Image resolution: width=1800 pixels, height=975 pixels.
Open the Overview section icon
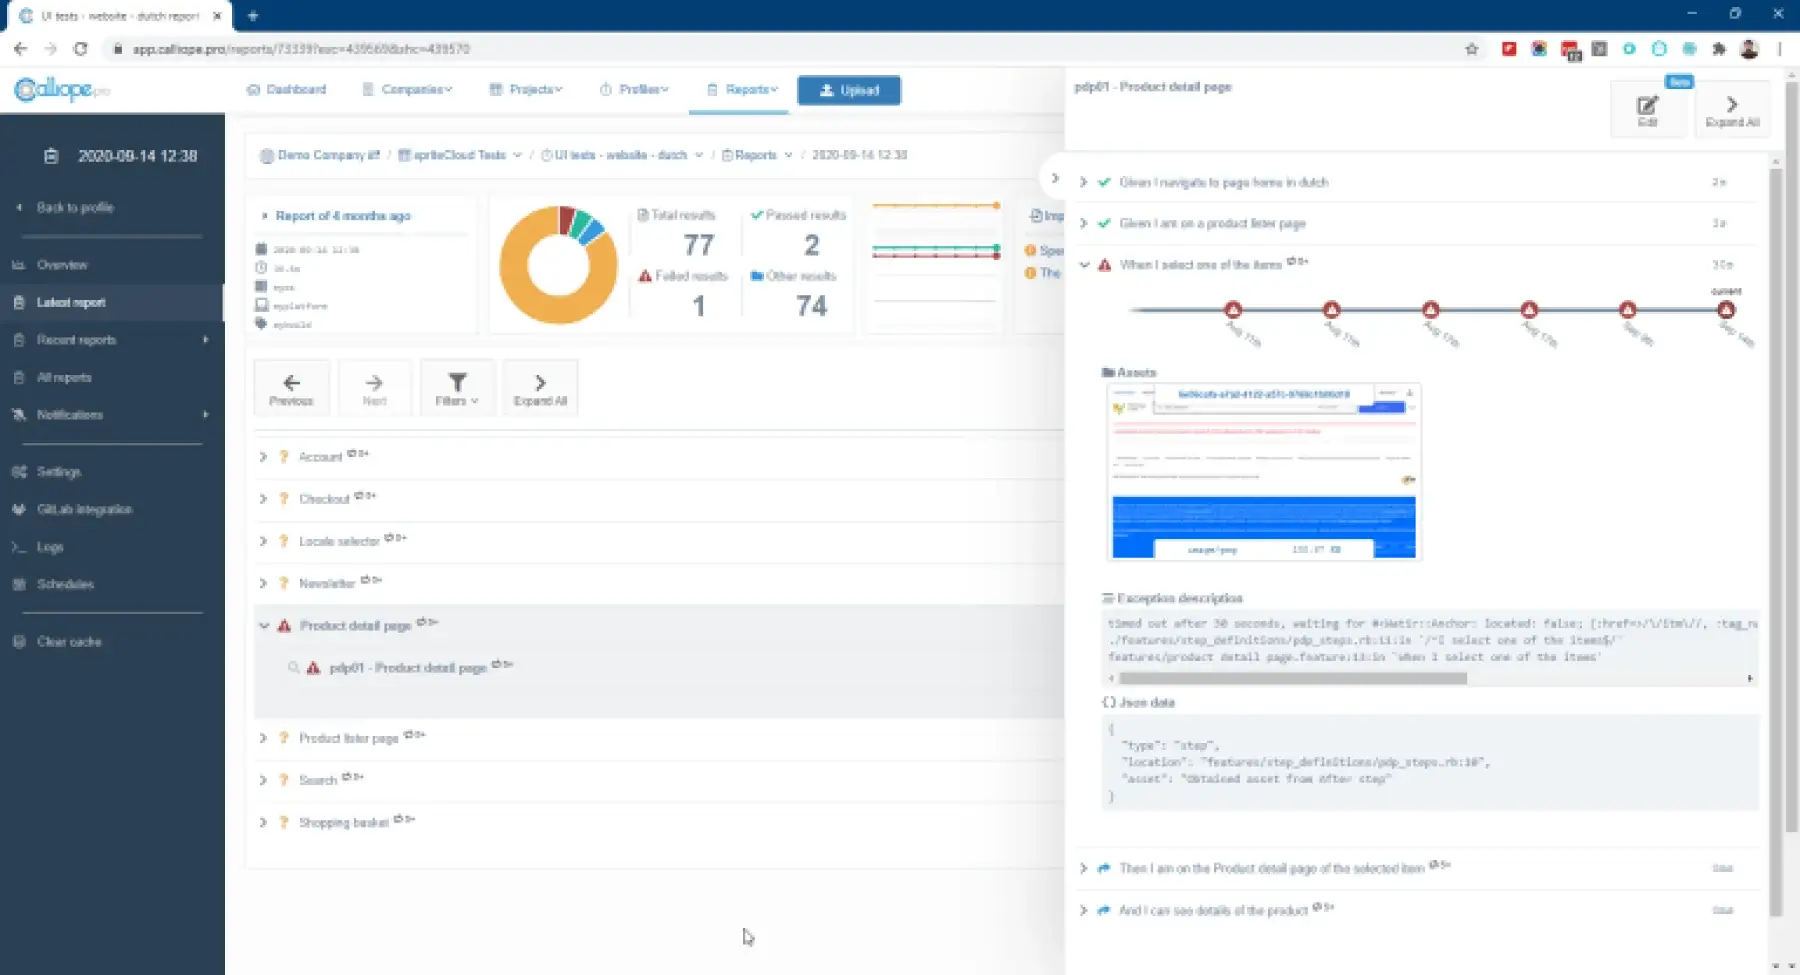tap(17, 264)
